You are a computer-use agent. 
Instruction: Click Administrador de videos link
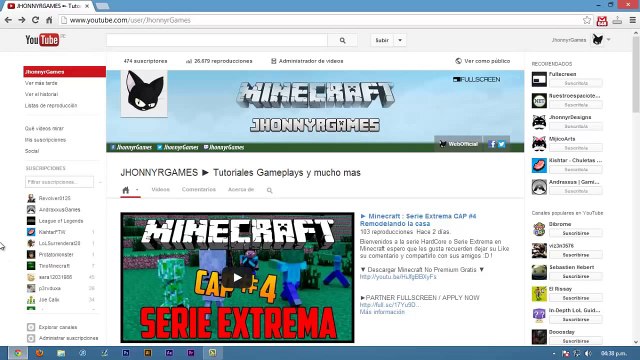(x=307, y=61)
